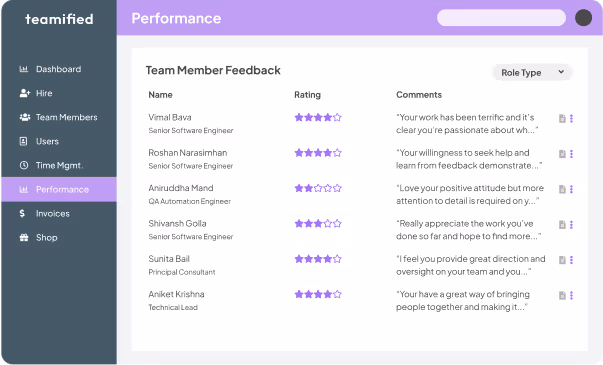Viewport: 603px width, 365px height.
Task: Open more options for Roshan Narasimhan
Action: click(x=571, y=154)
